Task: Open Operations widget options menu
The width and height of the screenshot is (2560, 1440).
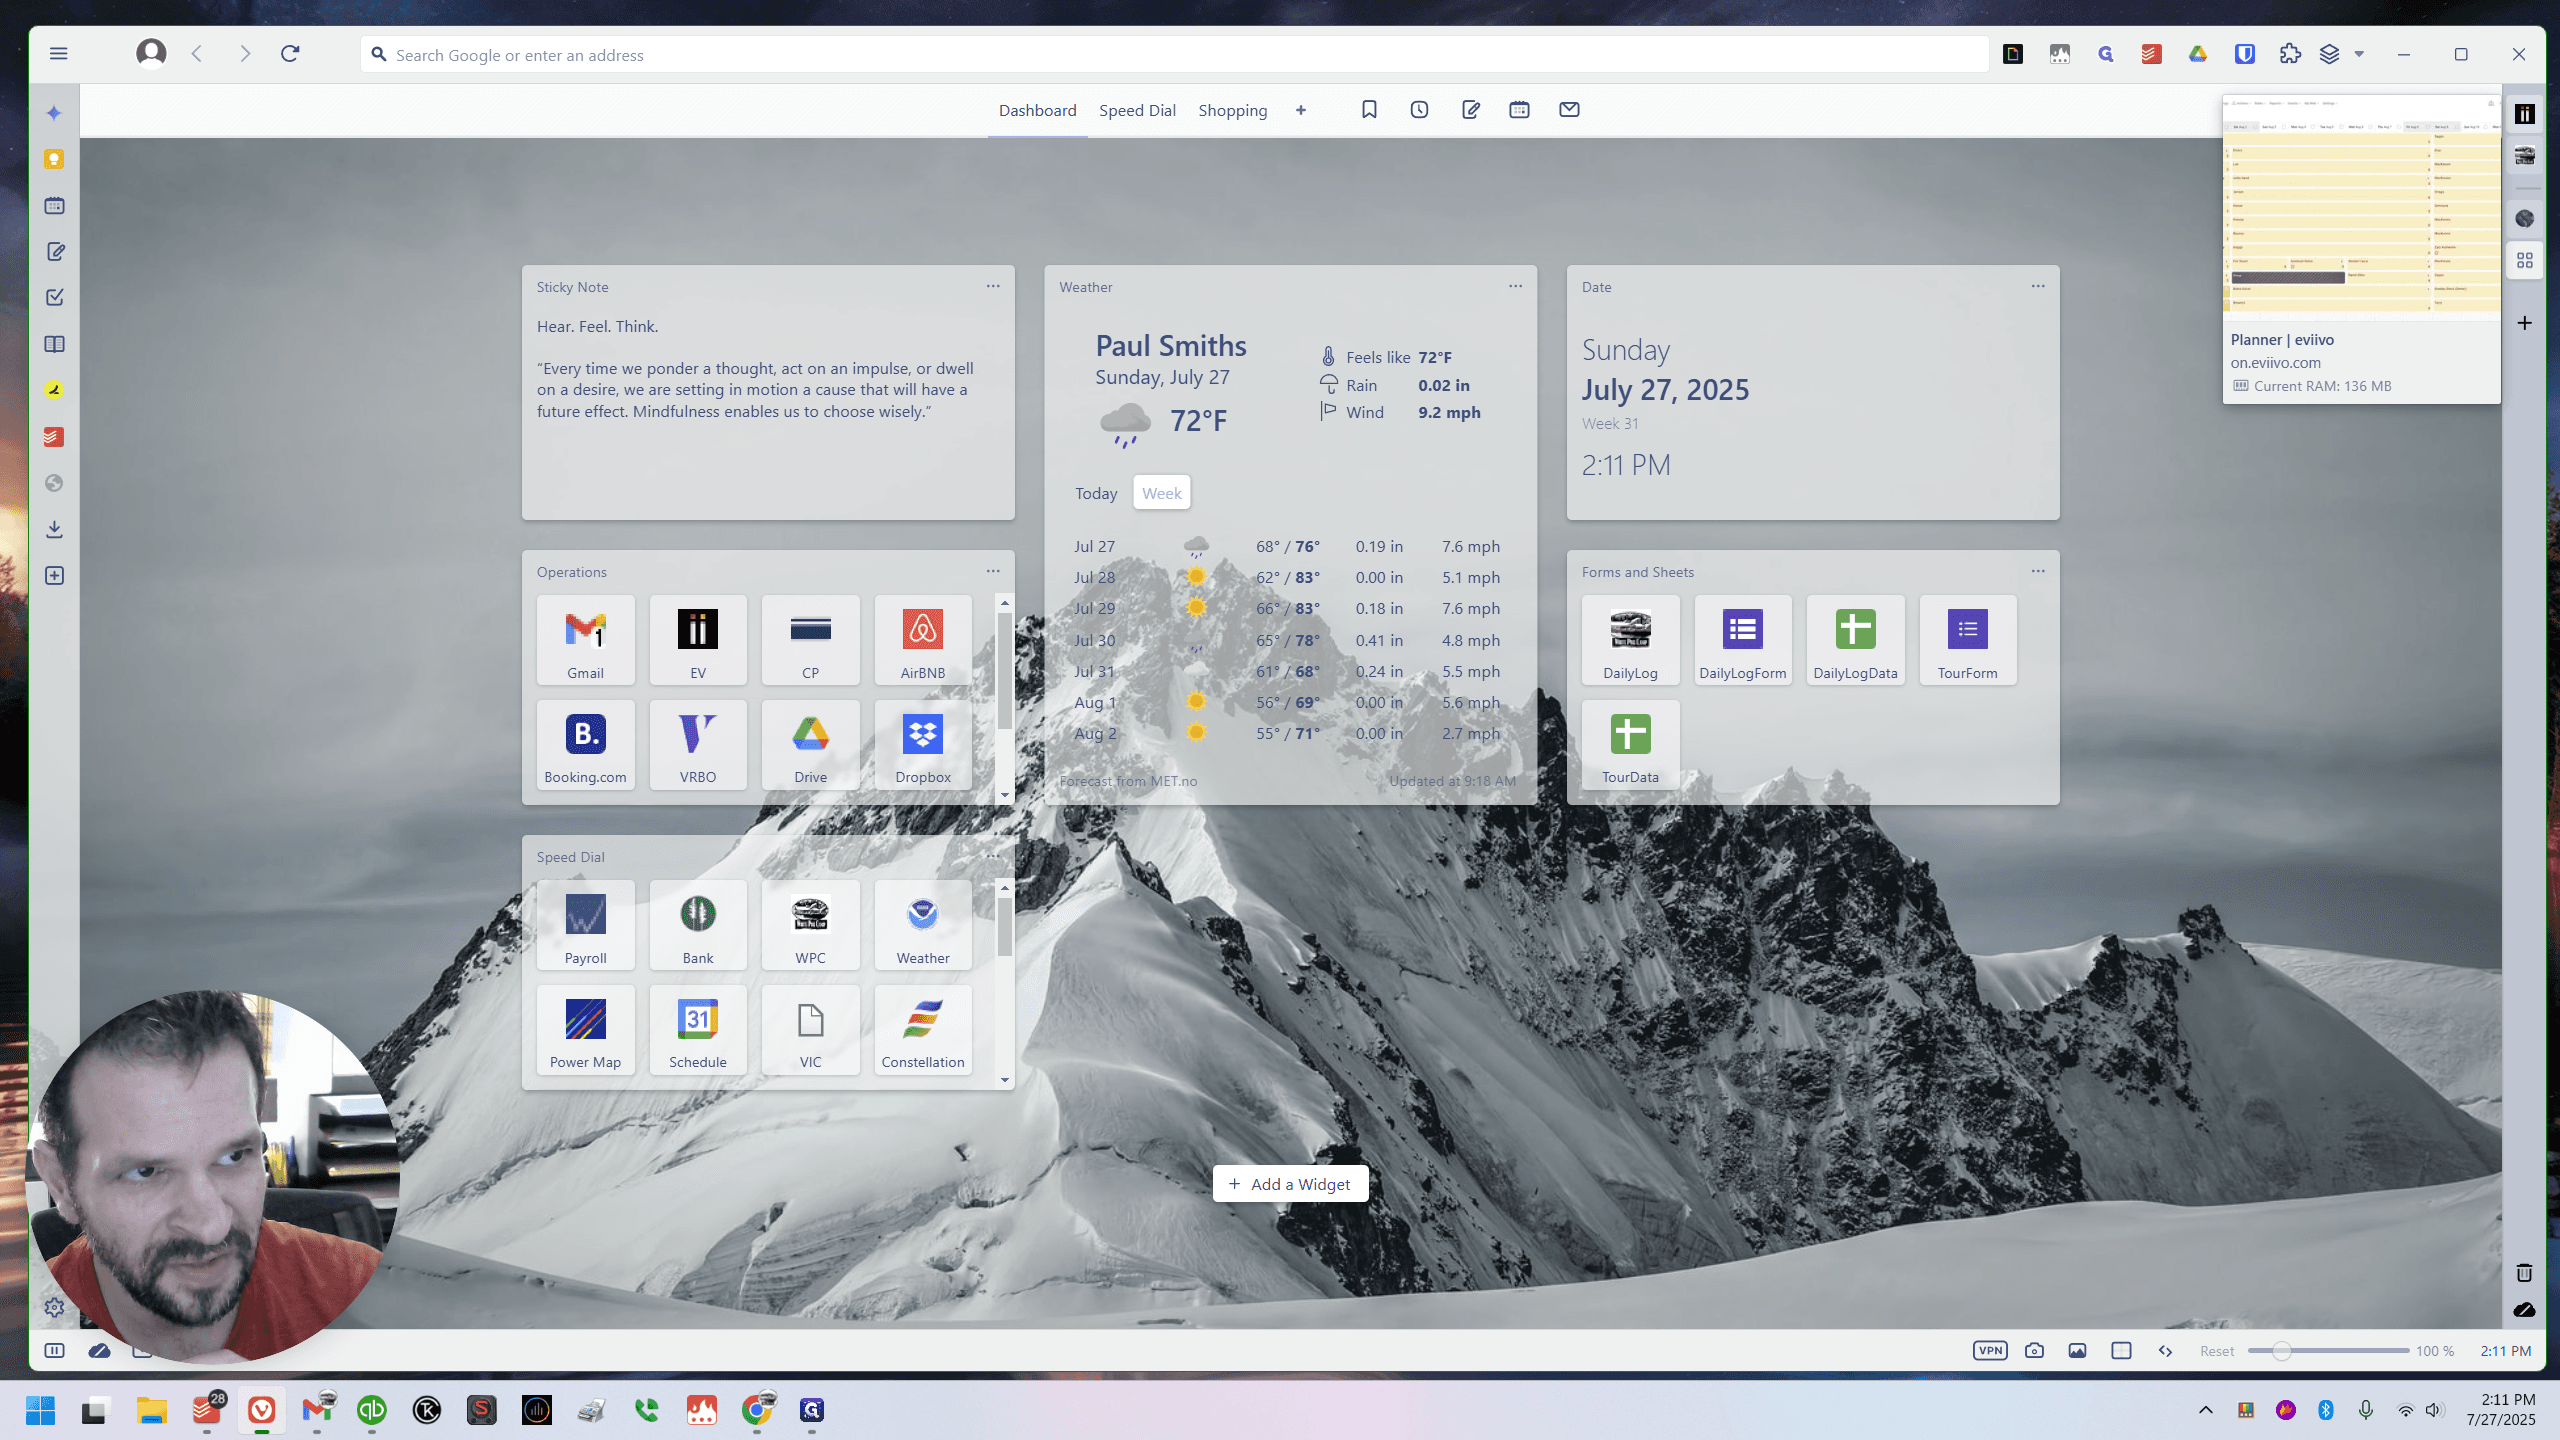Action: 993,571
